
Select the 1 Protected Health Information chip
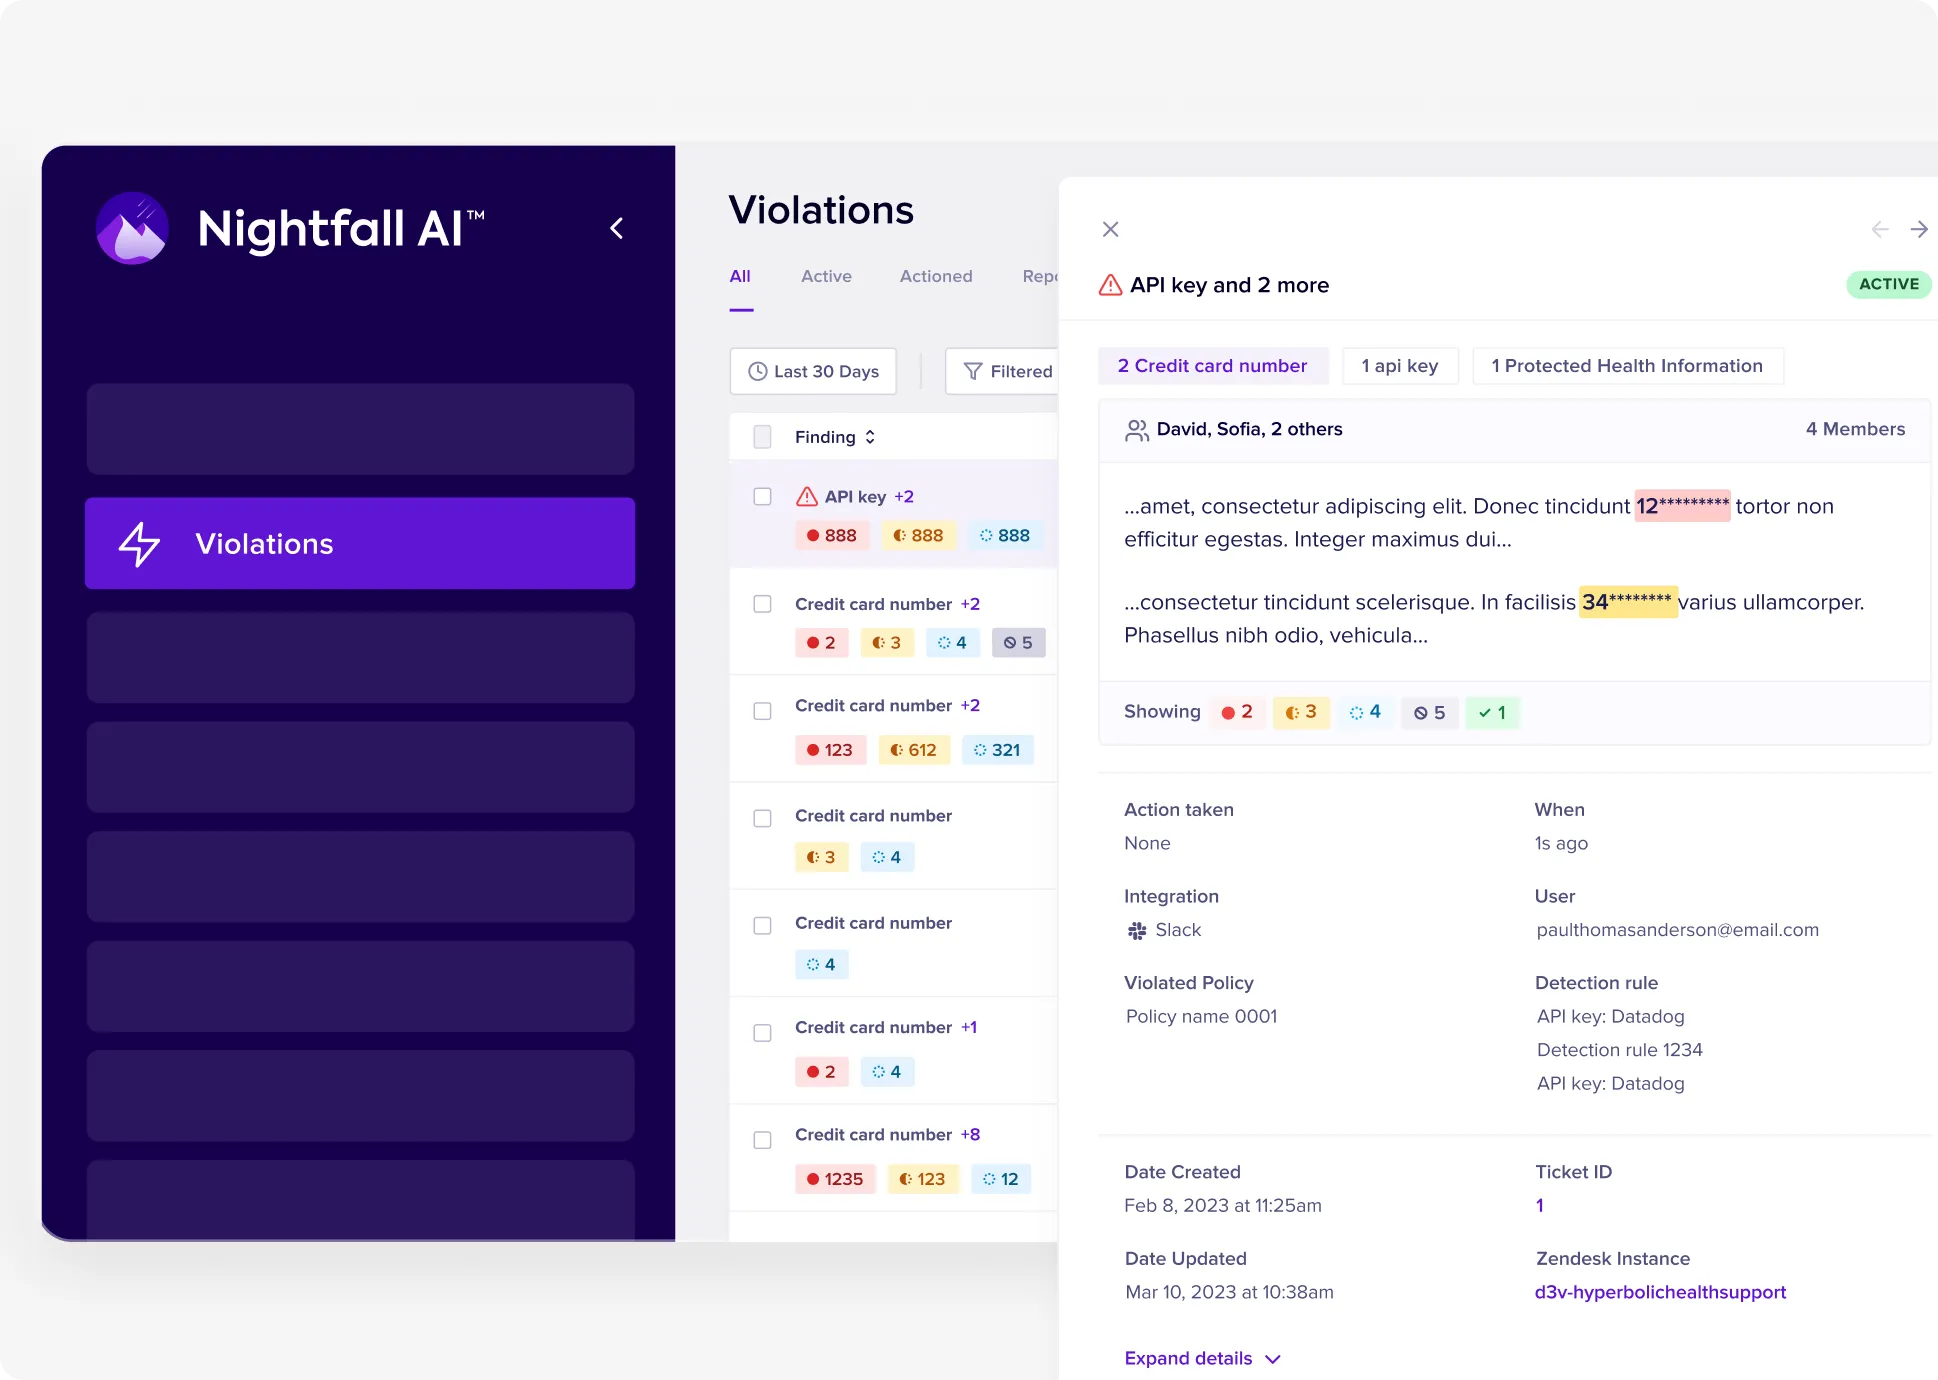click(1626, 366)
